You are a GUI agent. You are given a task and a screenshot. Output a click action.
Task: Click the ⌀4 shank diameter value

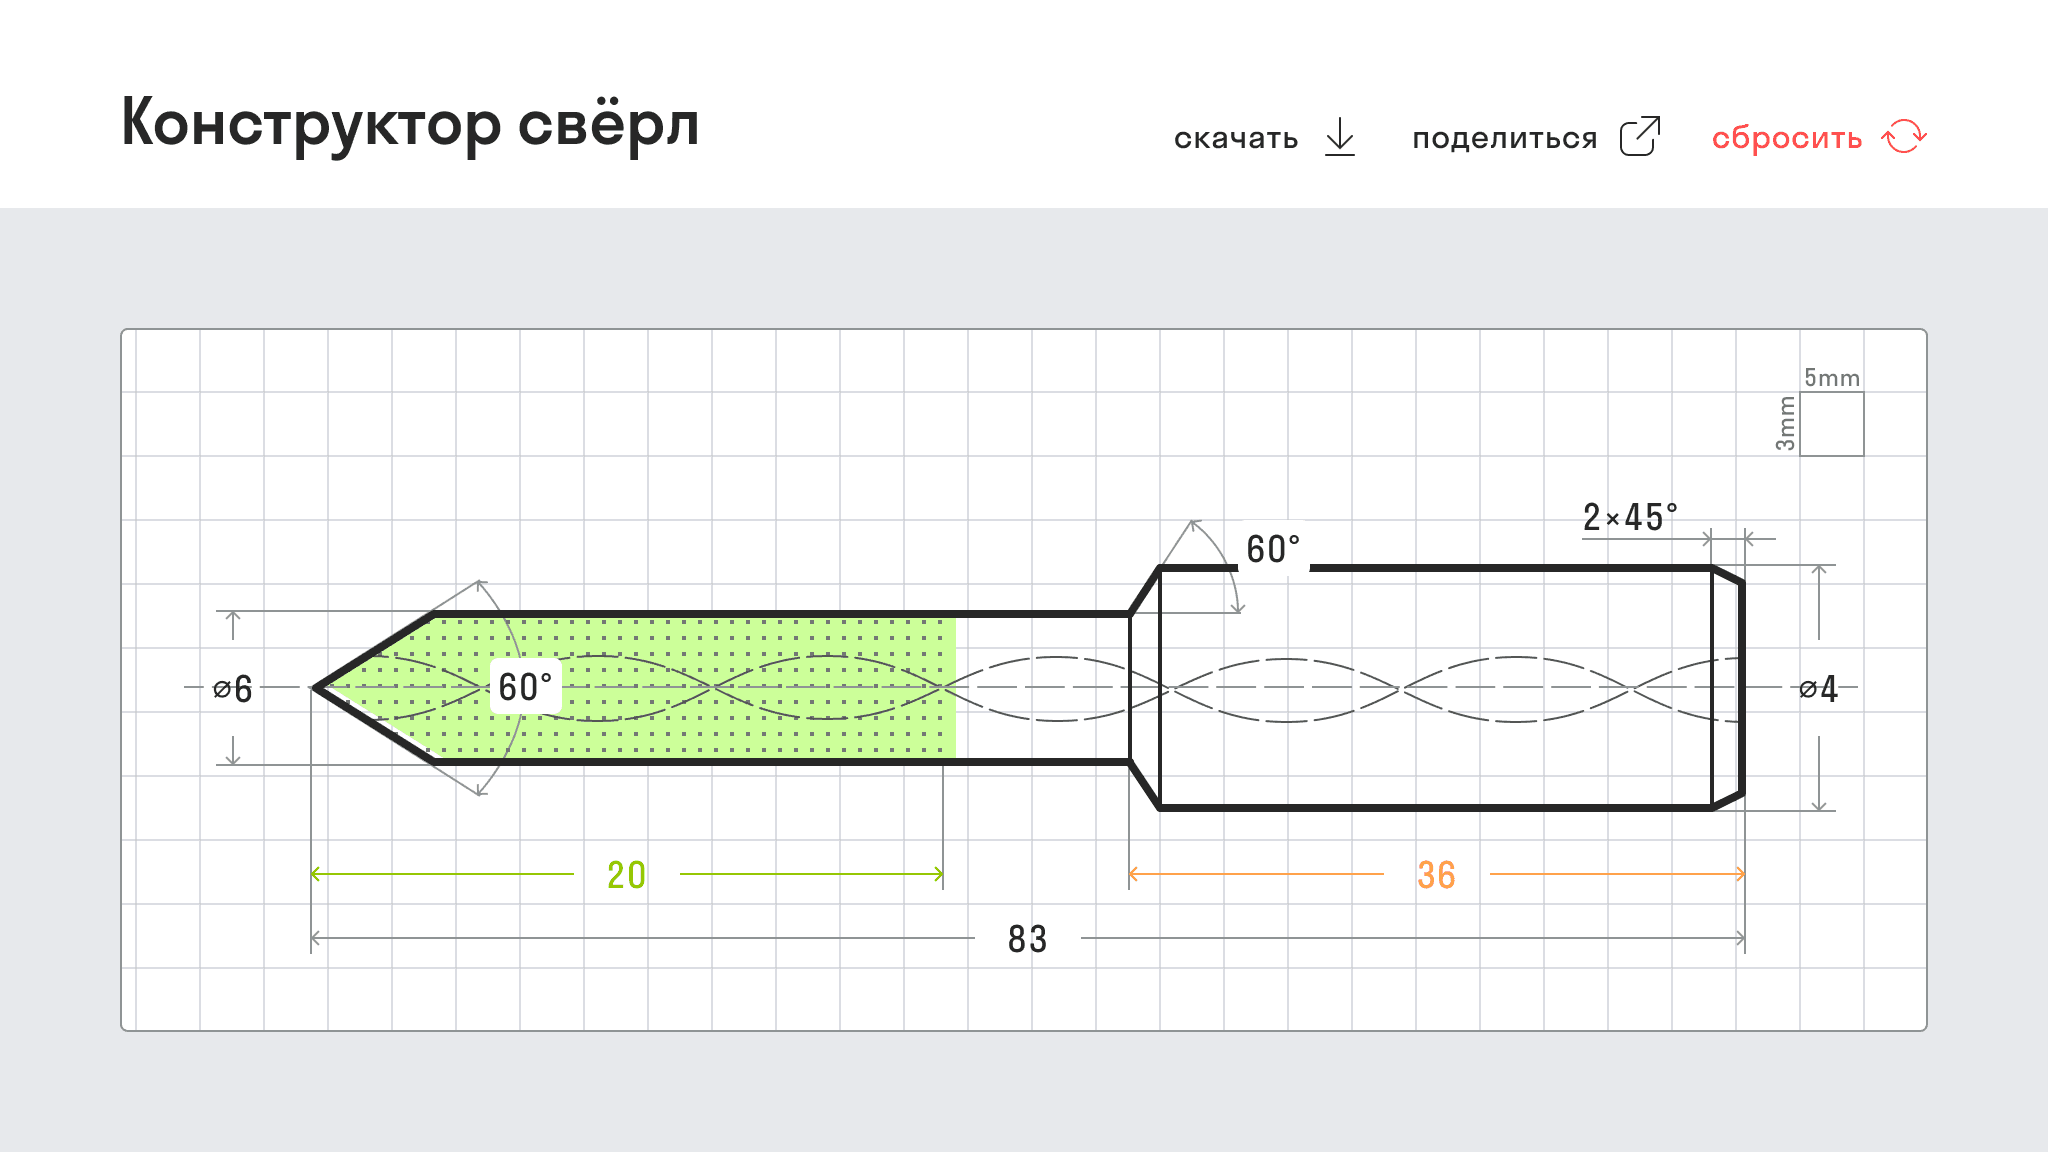coord(1818,688)
